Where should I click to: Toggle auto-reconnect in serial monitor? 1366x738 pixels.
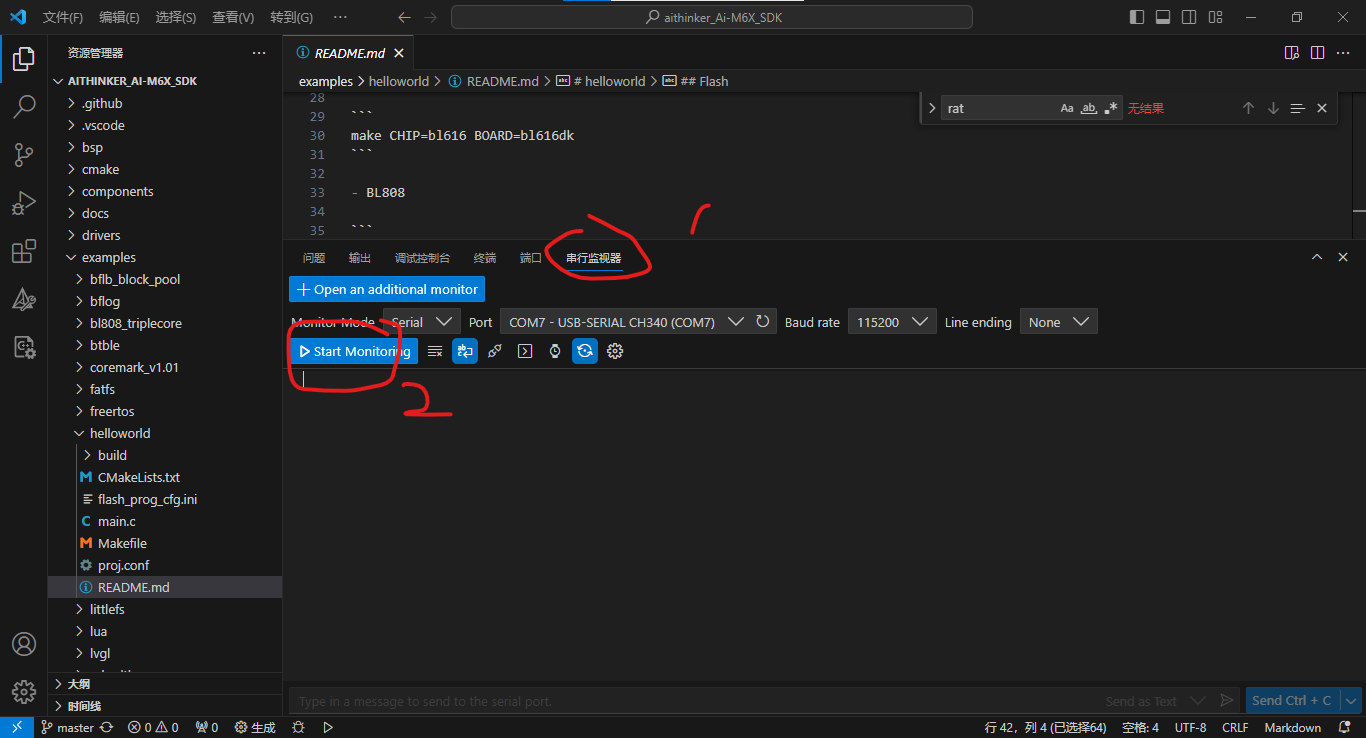click(585, 351)
